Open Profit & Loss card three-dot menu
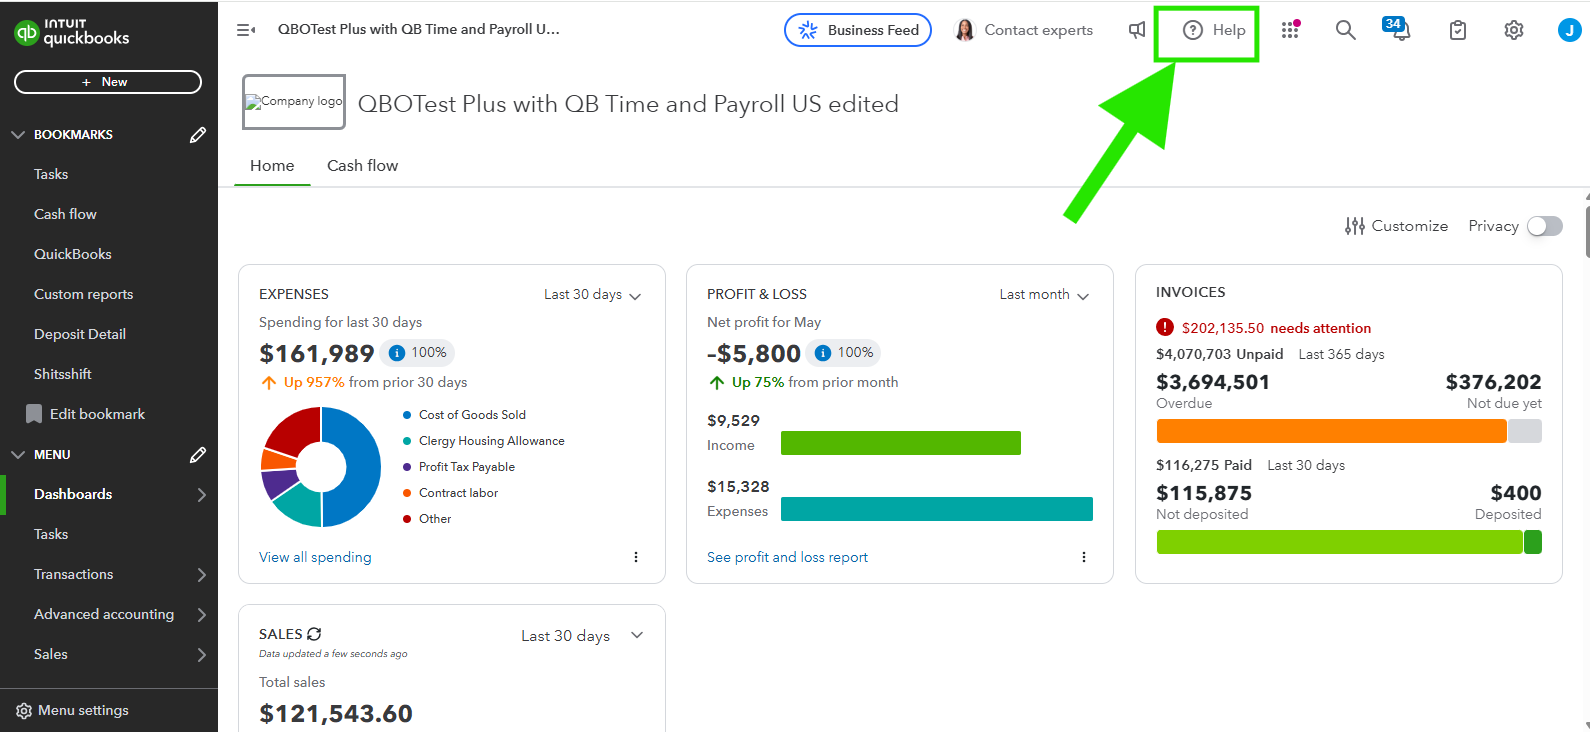This screenshot has width=1590, height=732. [1084, 557]
